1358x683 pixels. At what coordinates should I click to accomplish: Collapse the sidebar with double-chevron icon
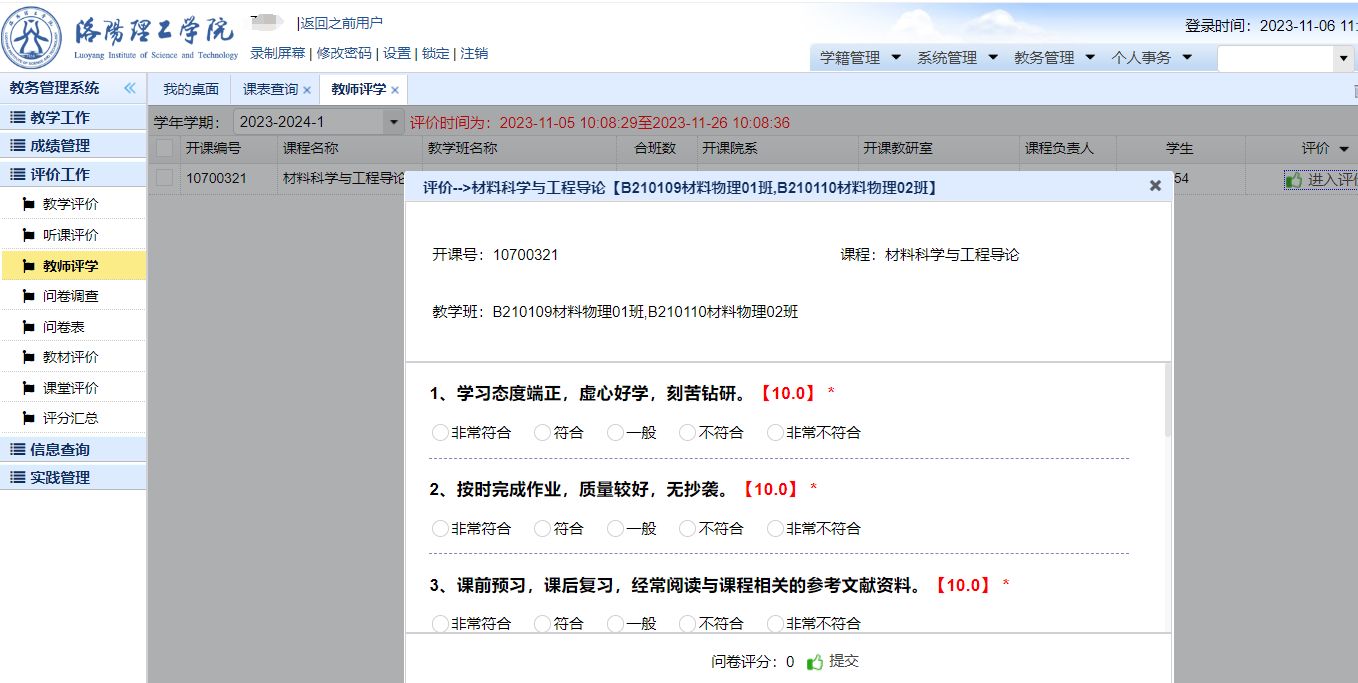point(129,88)
